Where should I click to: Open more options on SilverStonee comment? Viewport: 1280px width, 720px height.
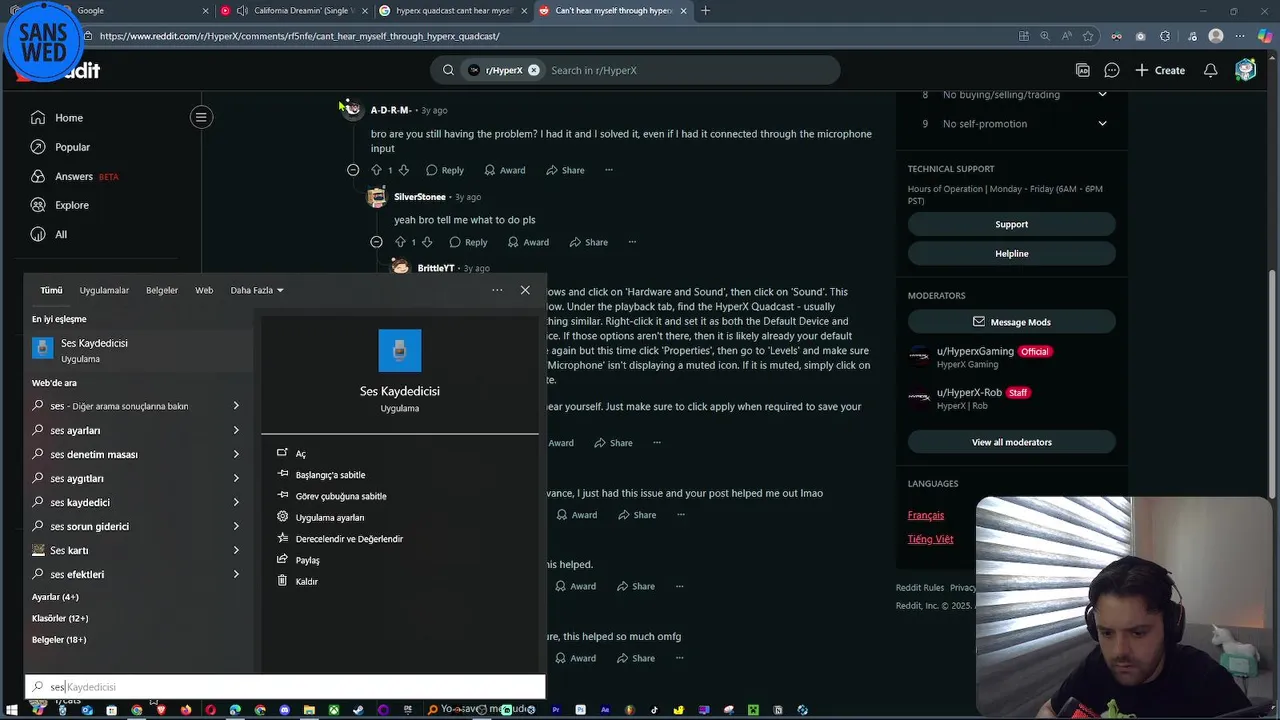tap(631, 242)
